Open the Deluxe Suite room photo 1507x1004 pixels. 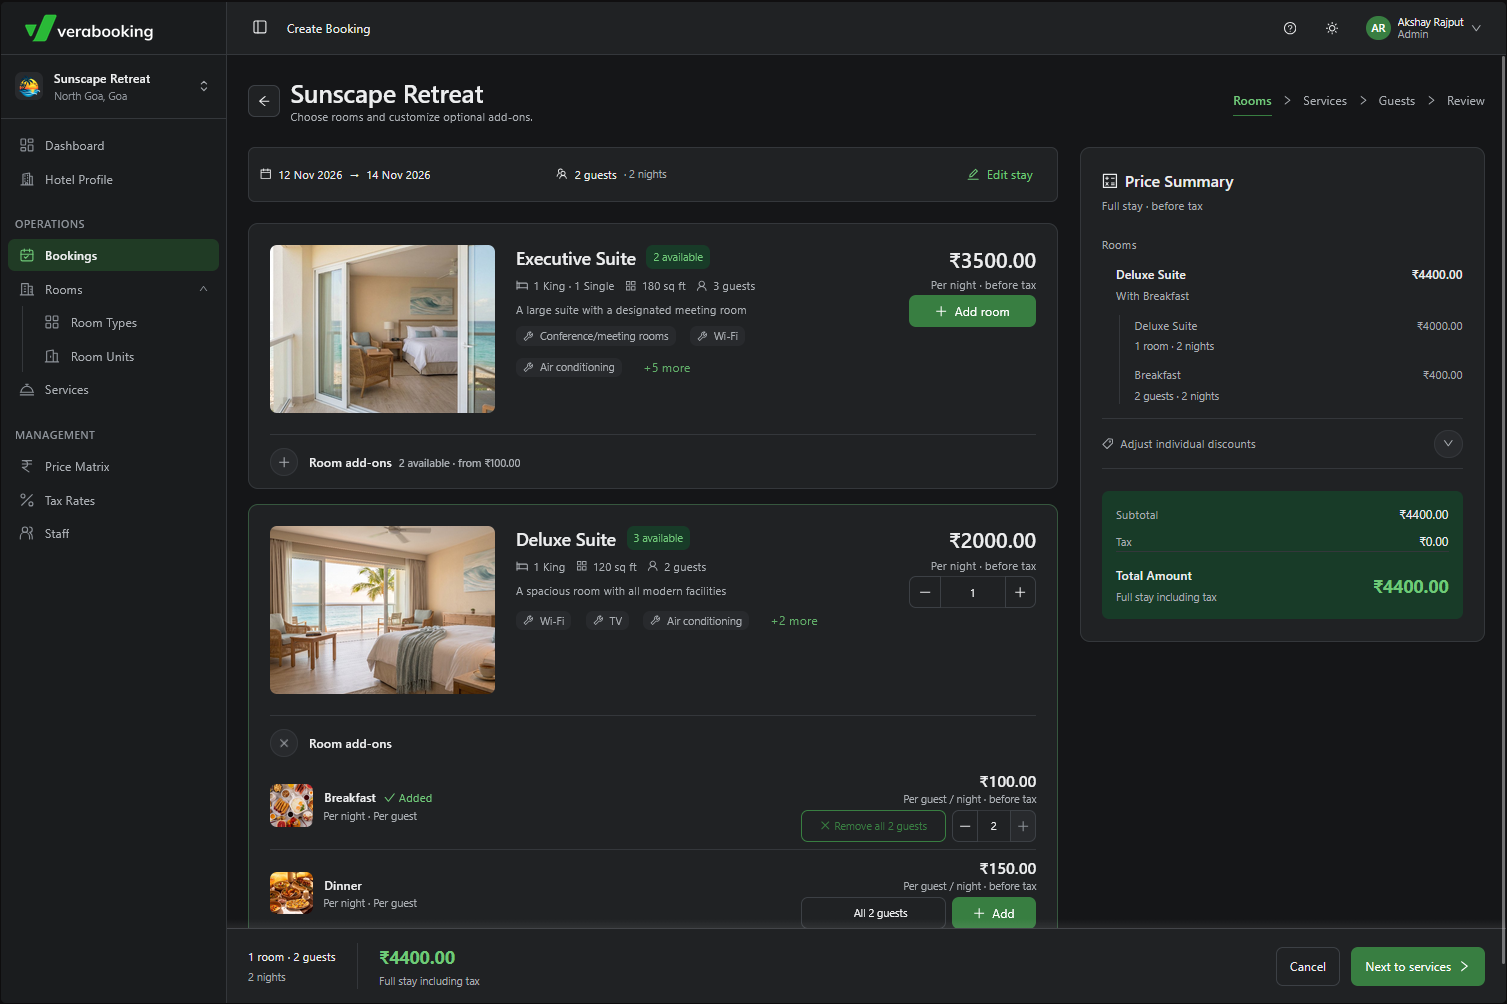coord(382,610)
